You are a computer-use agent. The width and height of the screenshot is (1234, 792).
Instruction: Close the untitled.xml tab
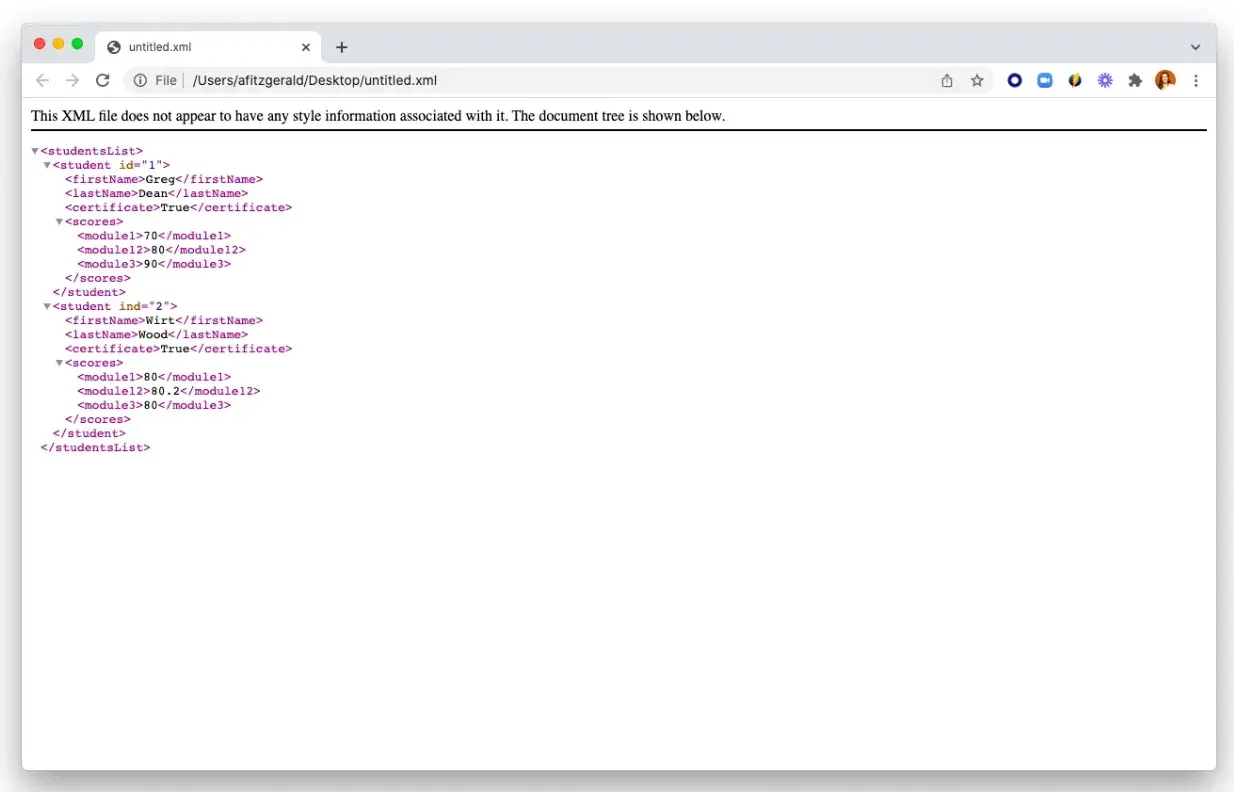[306, 47]
